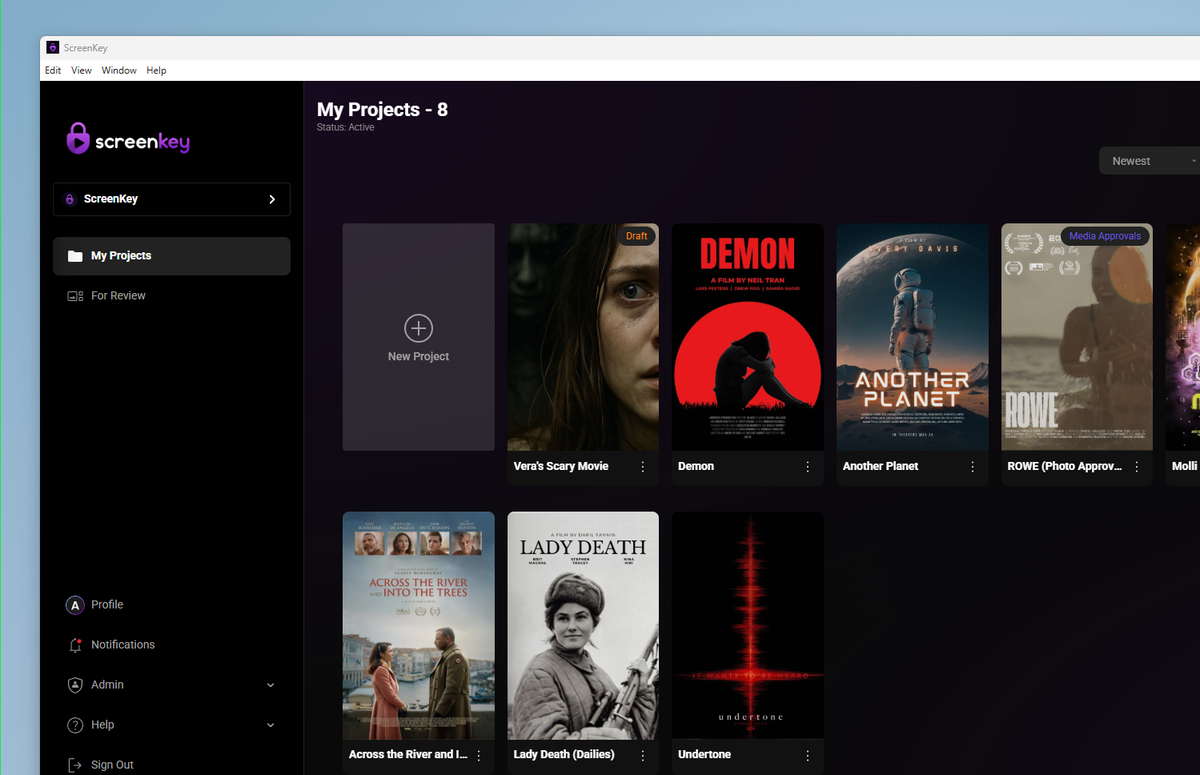Image resolution: width=1200 pixels, height=775 pixels.
Task: Open the Help menu in menu bar
Action: point(156,71)
